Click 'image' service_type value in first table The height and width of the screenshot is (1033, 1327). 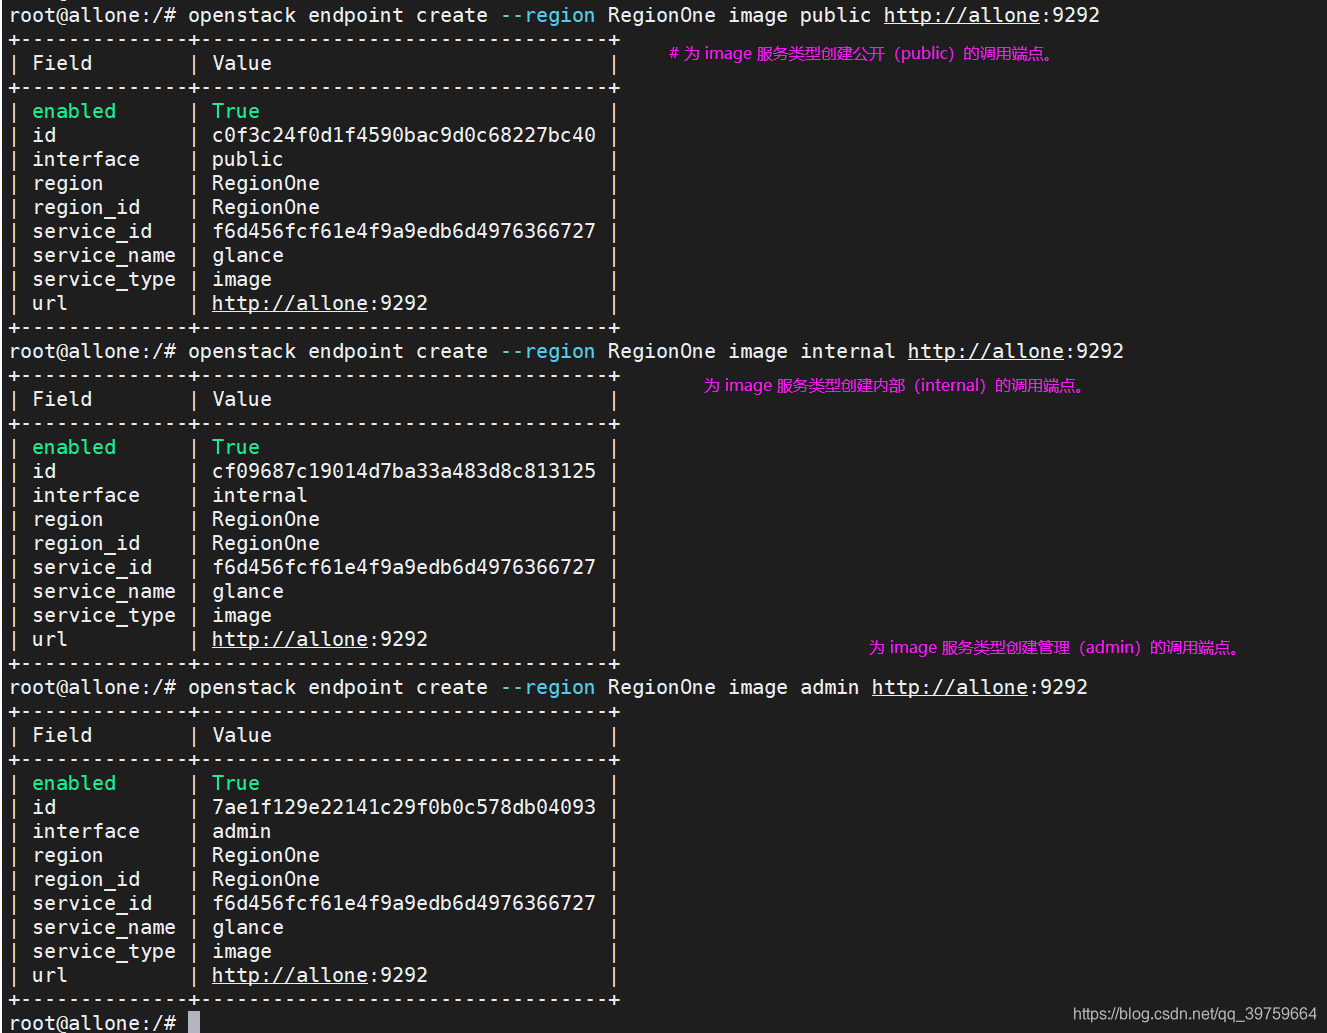(x=242, y=280)
